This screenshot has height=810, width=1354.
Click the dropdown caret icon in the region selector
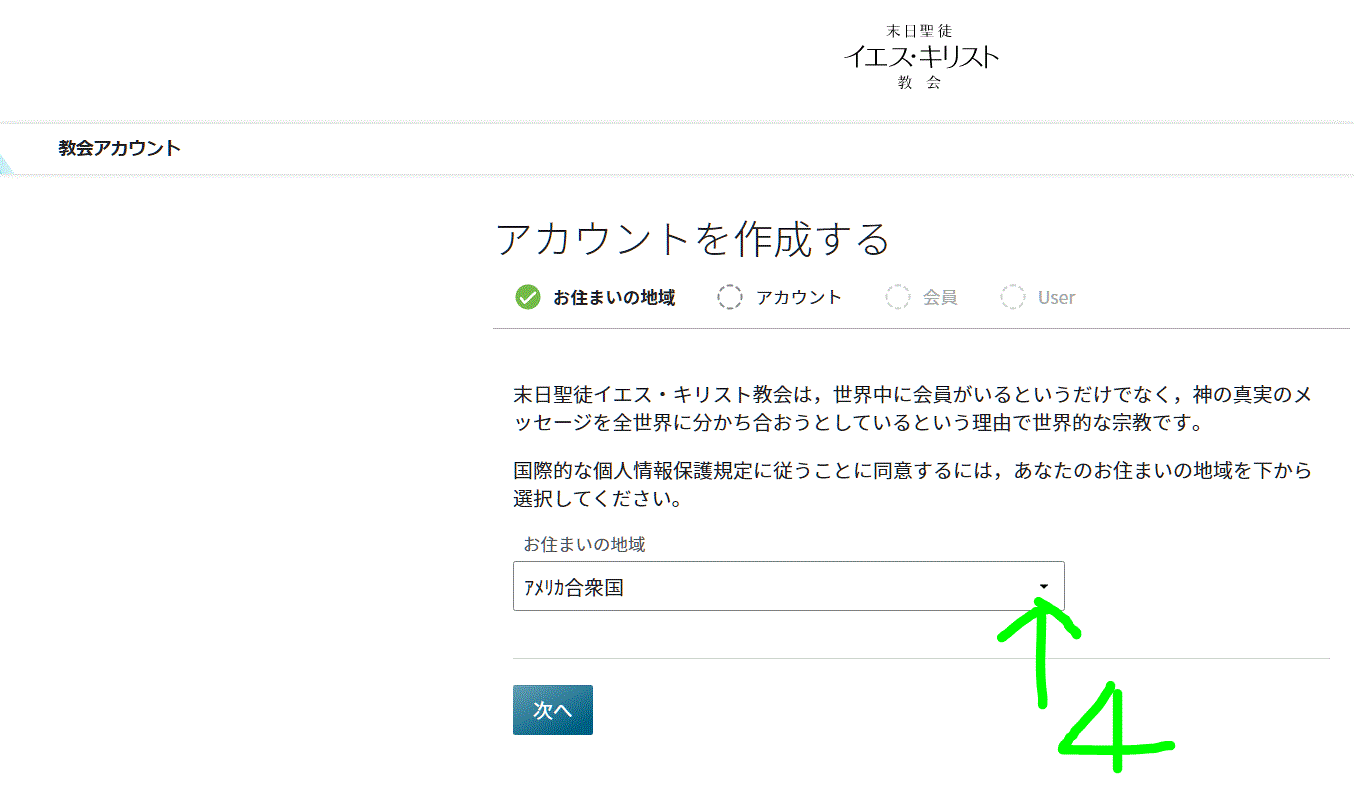1044,587
